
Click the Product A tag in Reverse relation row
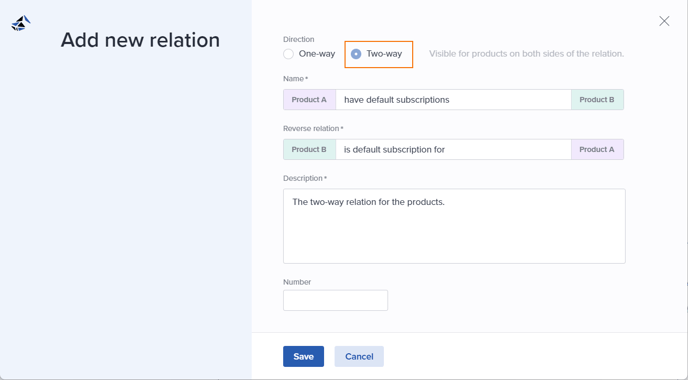pyautogui.click(x=597, y=150)
